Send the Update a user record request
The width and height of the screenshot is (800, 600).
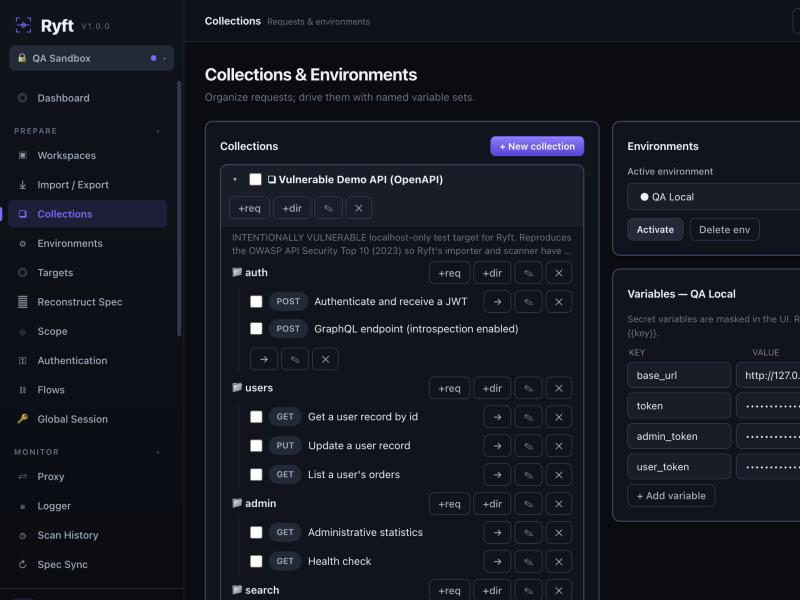point(497,446)
